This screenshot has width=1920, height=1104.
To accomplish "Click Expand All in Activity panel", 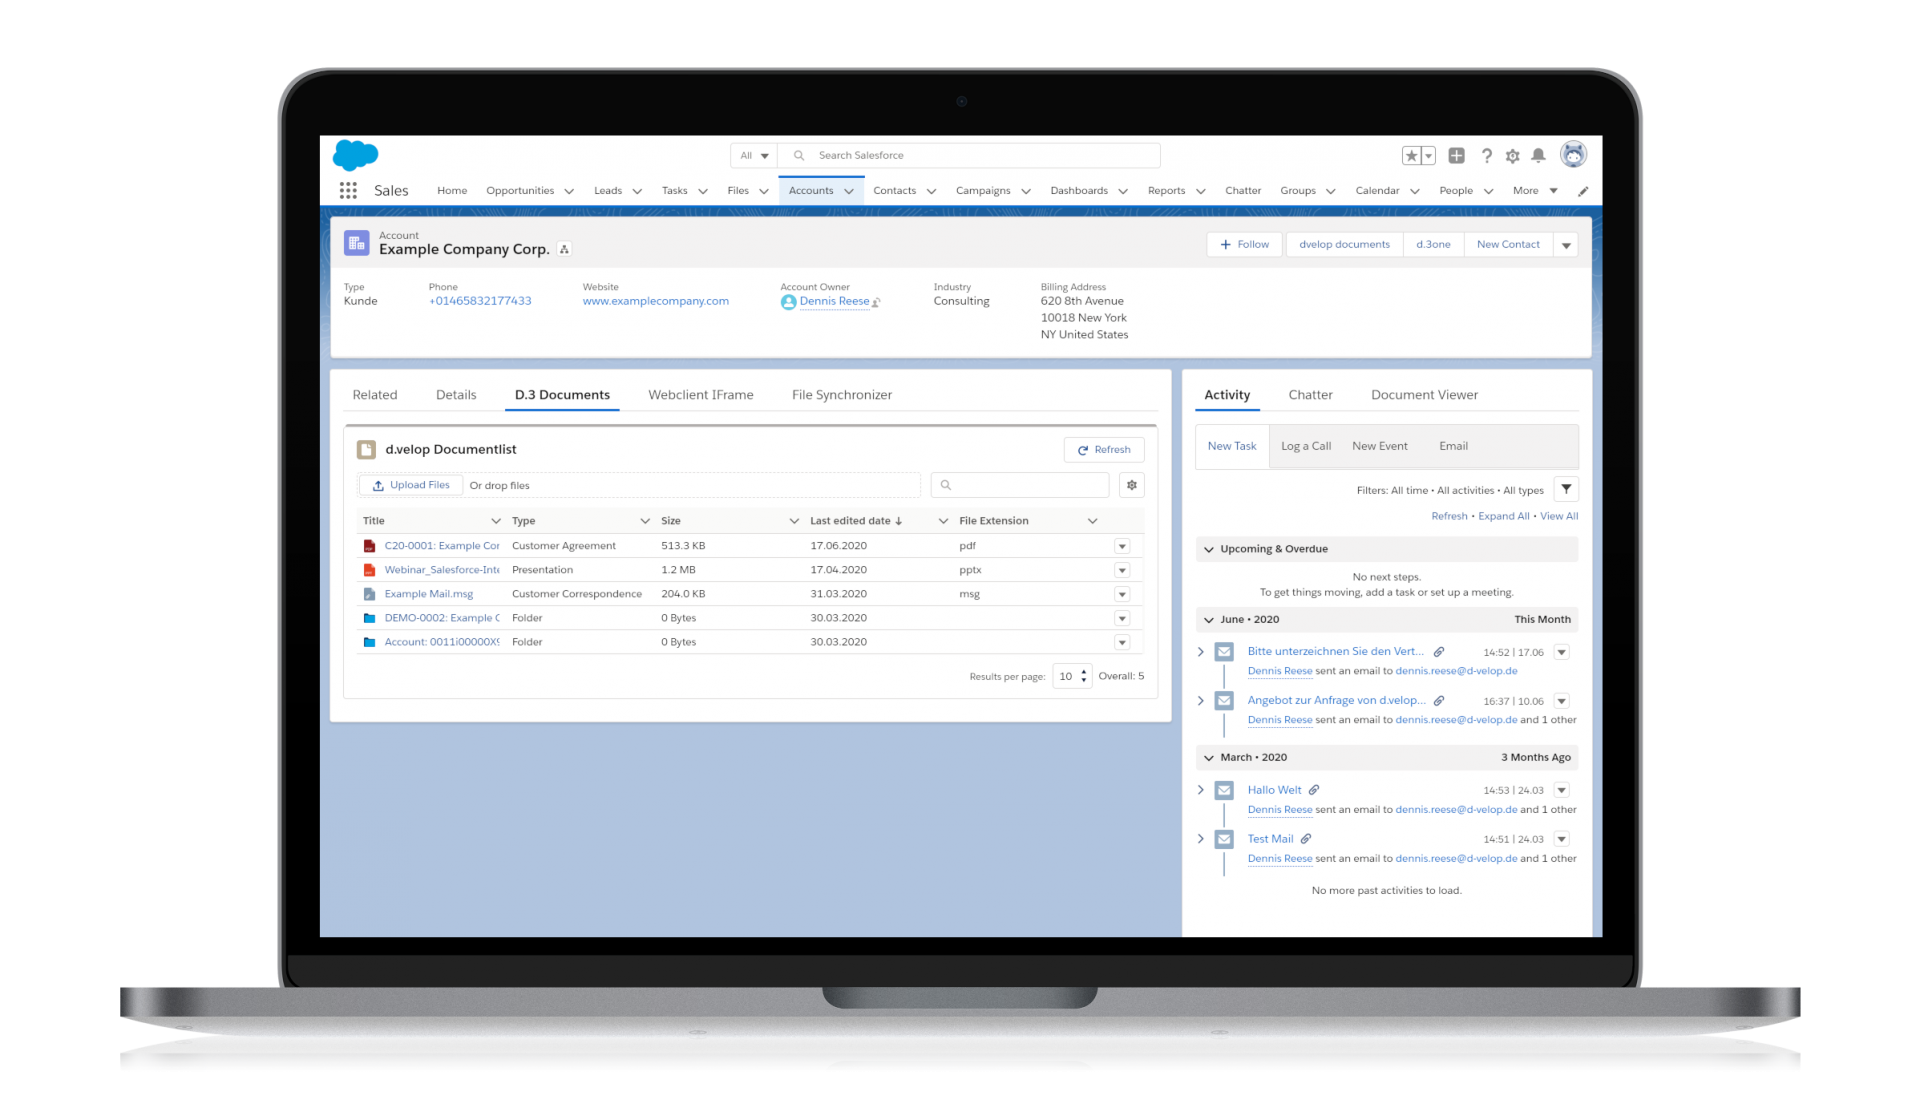I will (1503, 516).
